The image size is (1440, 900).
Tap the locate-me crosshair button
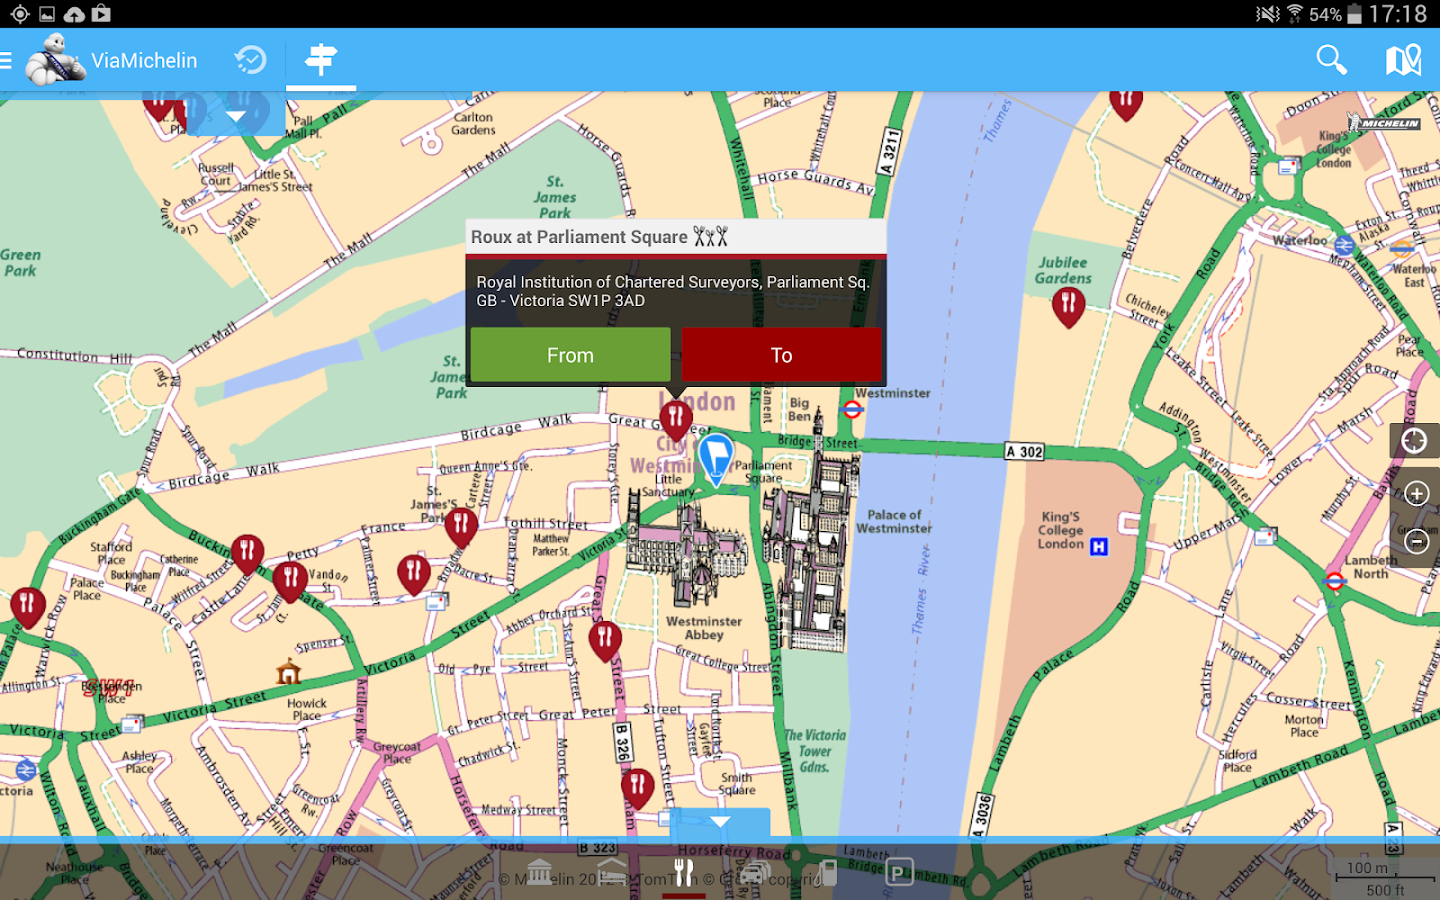pyautogui.click(x=1414, y=441)
